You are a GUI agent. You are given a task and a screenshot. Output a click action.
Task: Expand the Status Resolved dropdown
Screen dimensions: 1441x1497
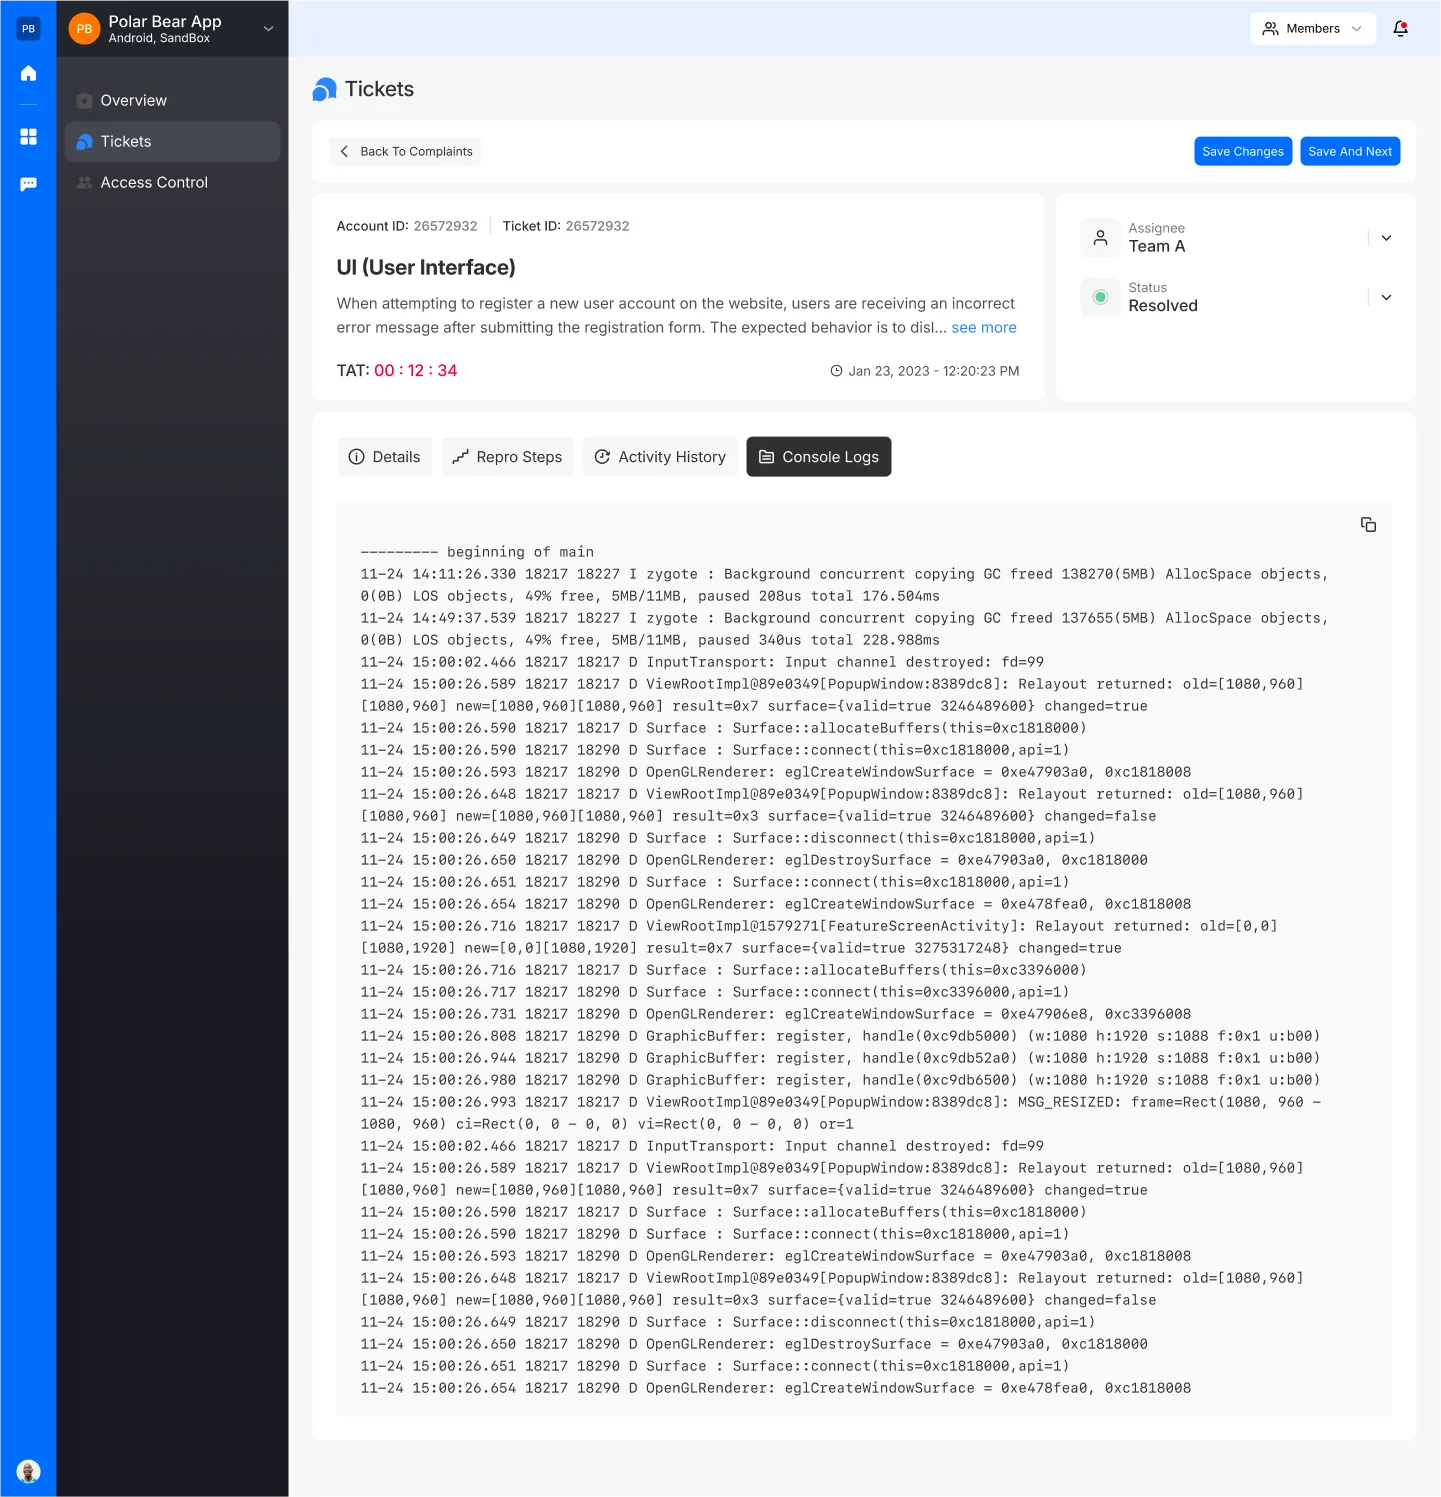tap(1386, 297)
